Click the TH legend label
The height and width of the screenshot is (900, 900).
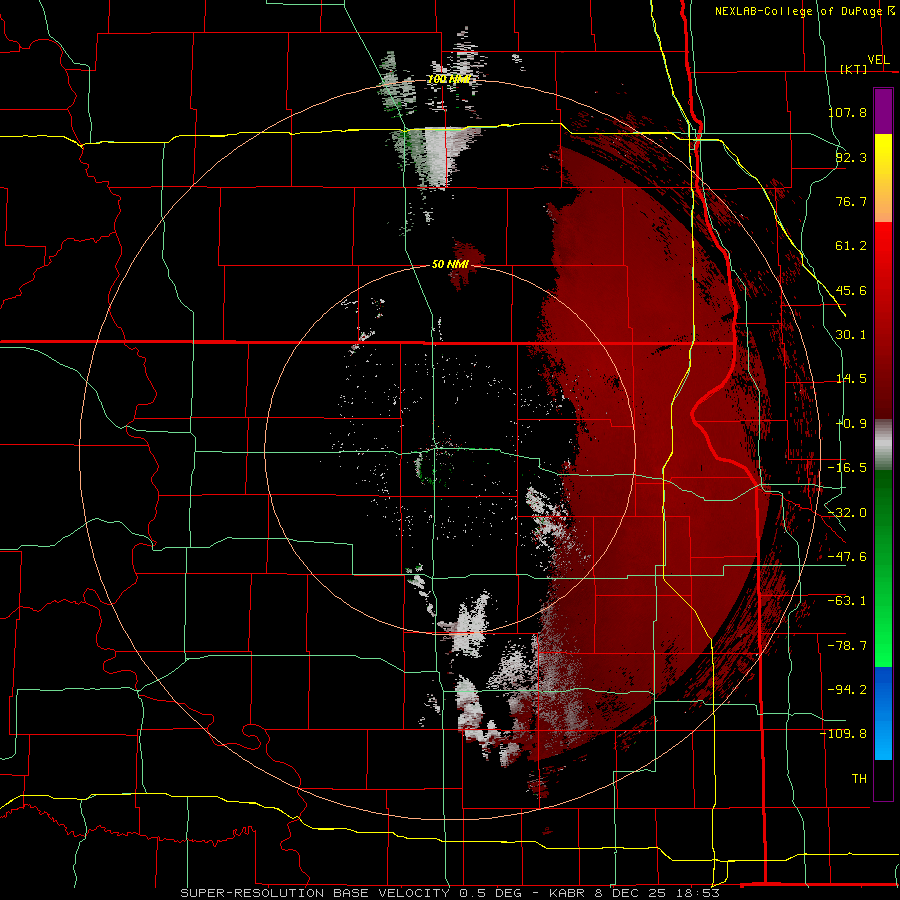859,779
